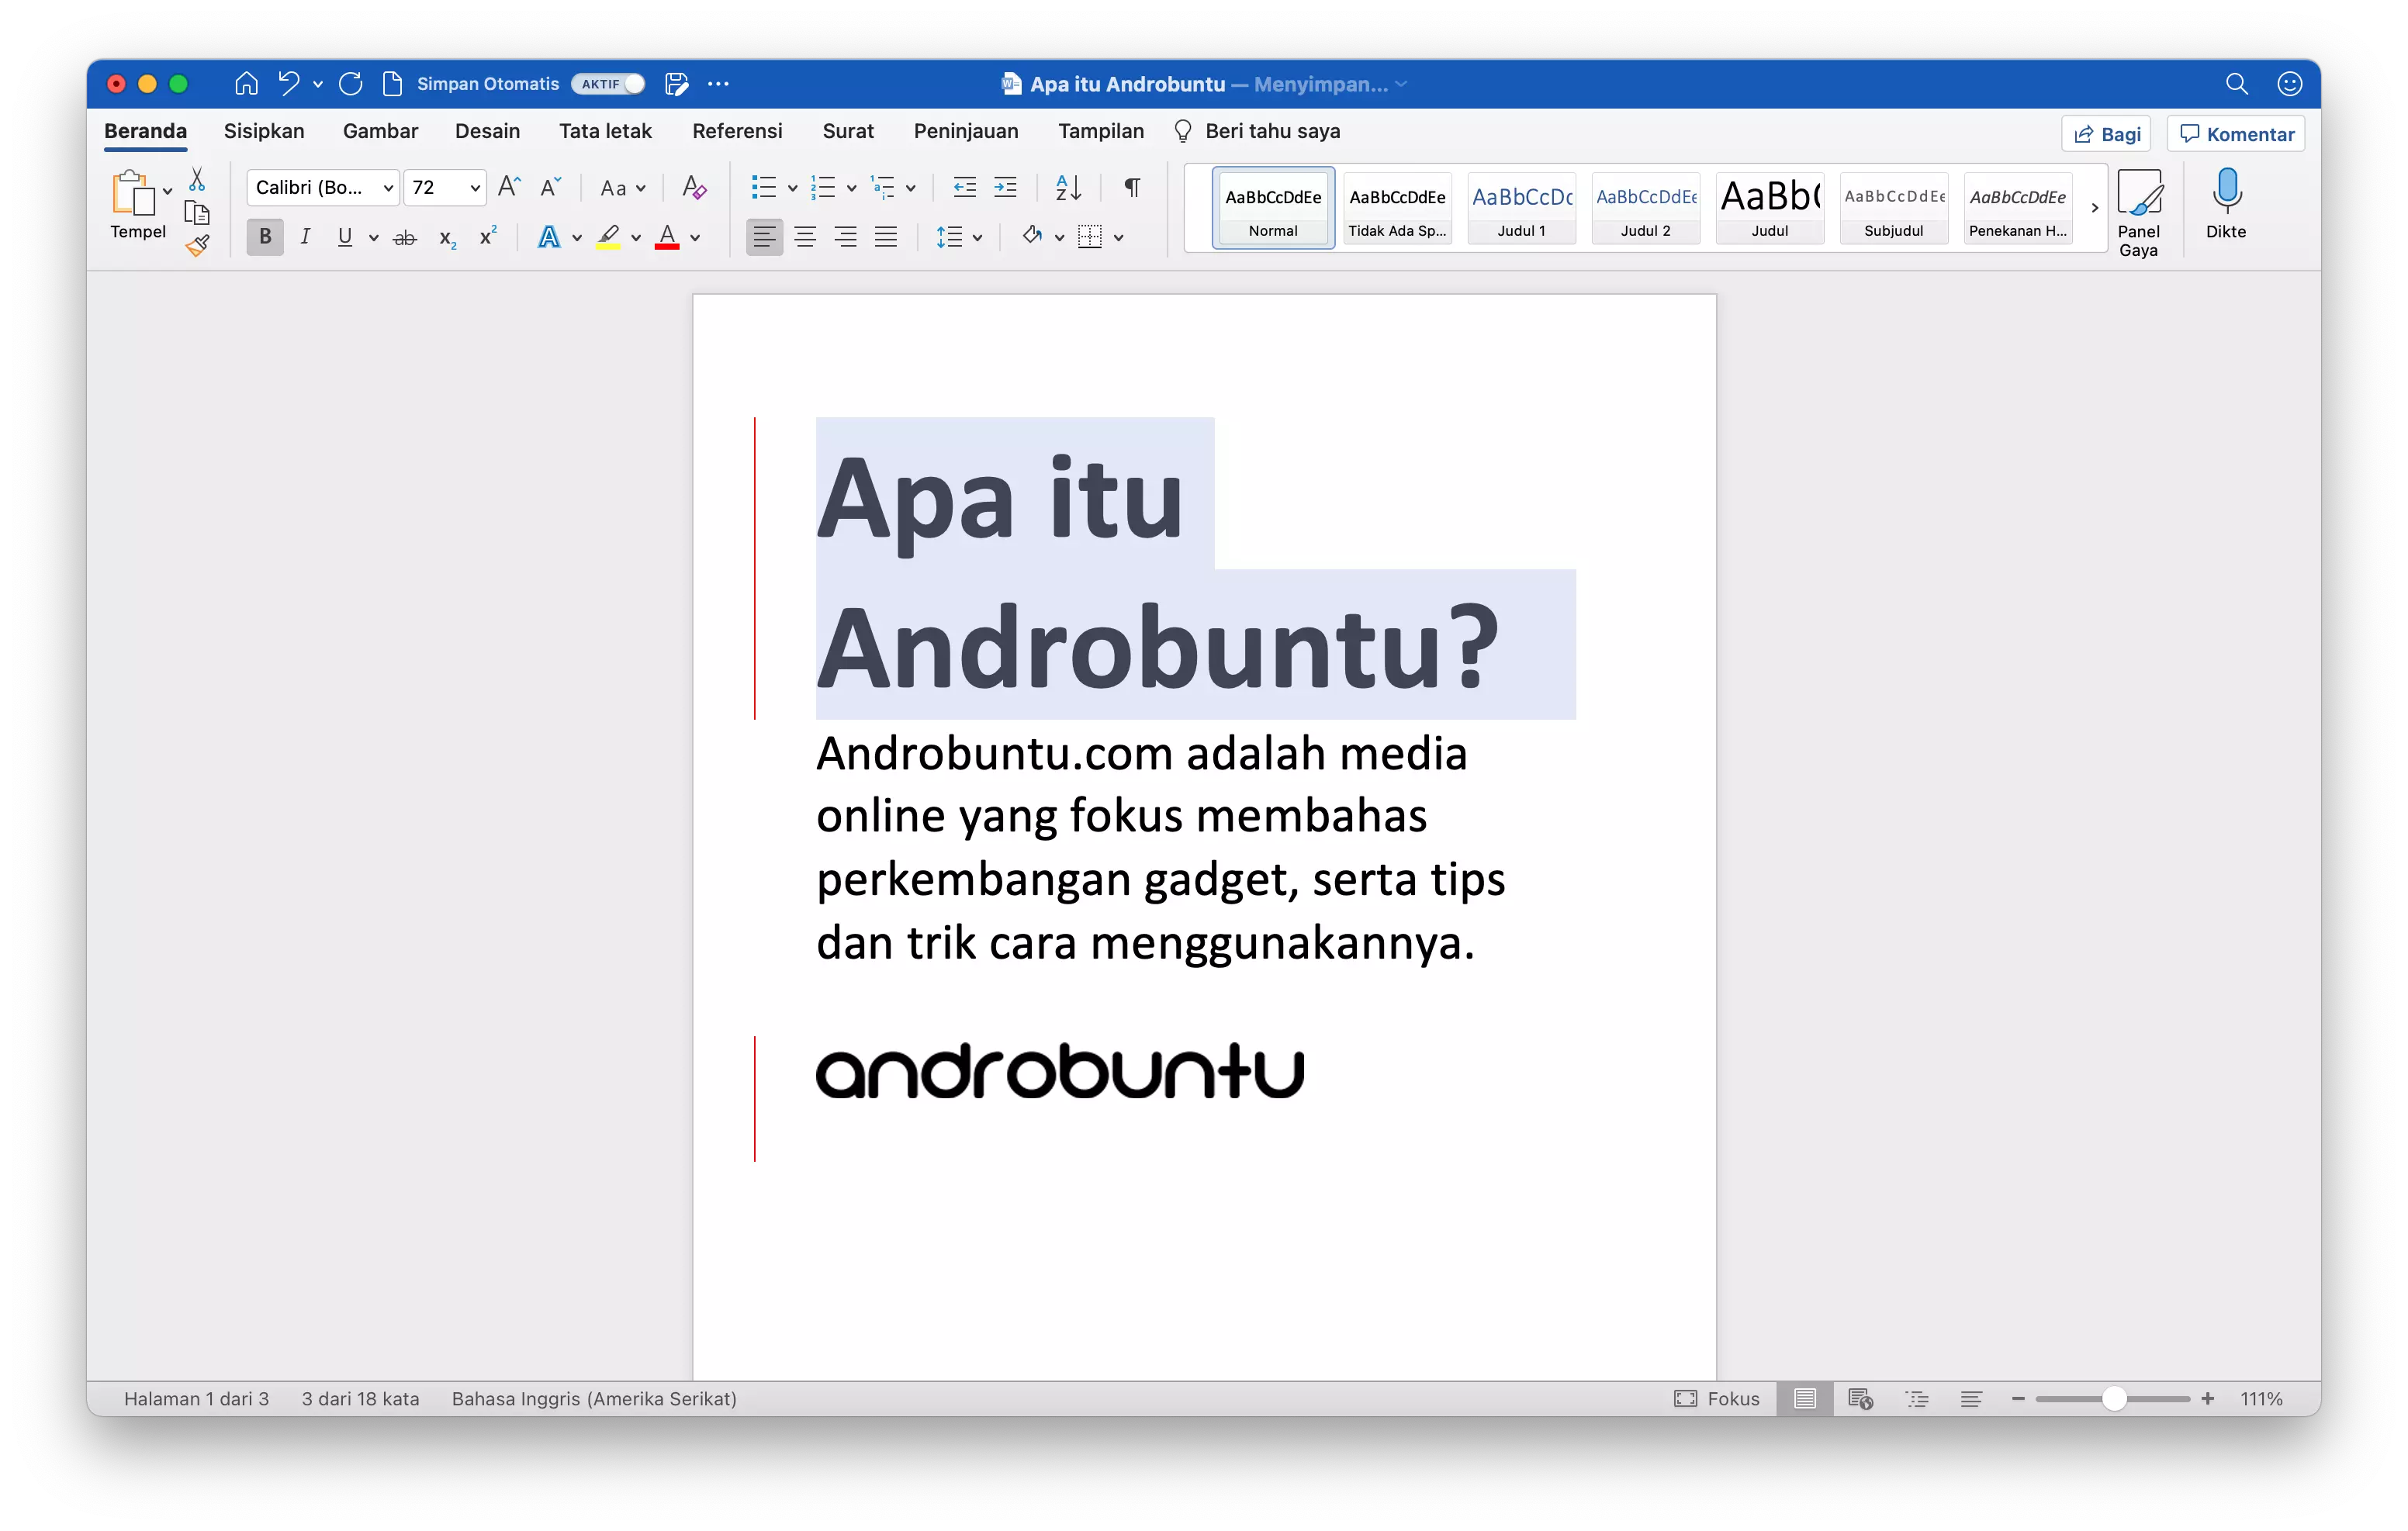Click the zoom slider handle

2113,1399
